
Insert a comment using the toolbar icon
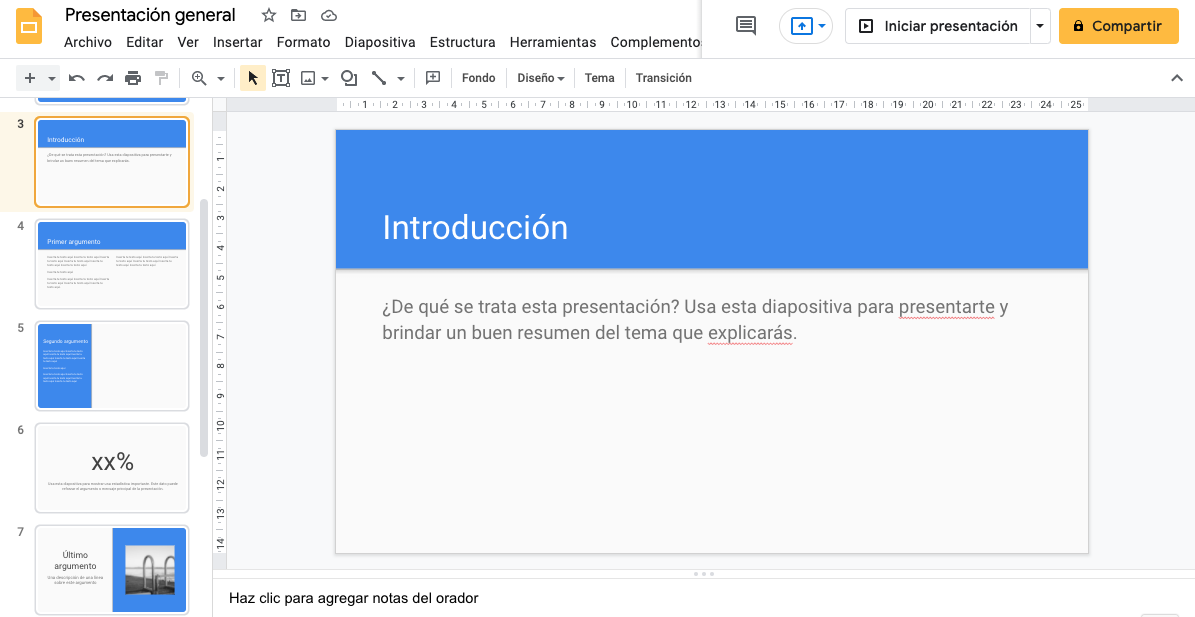(433, 77)
